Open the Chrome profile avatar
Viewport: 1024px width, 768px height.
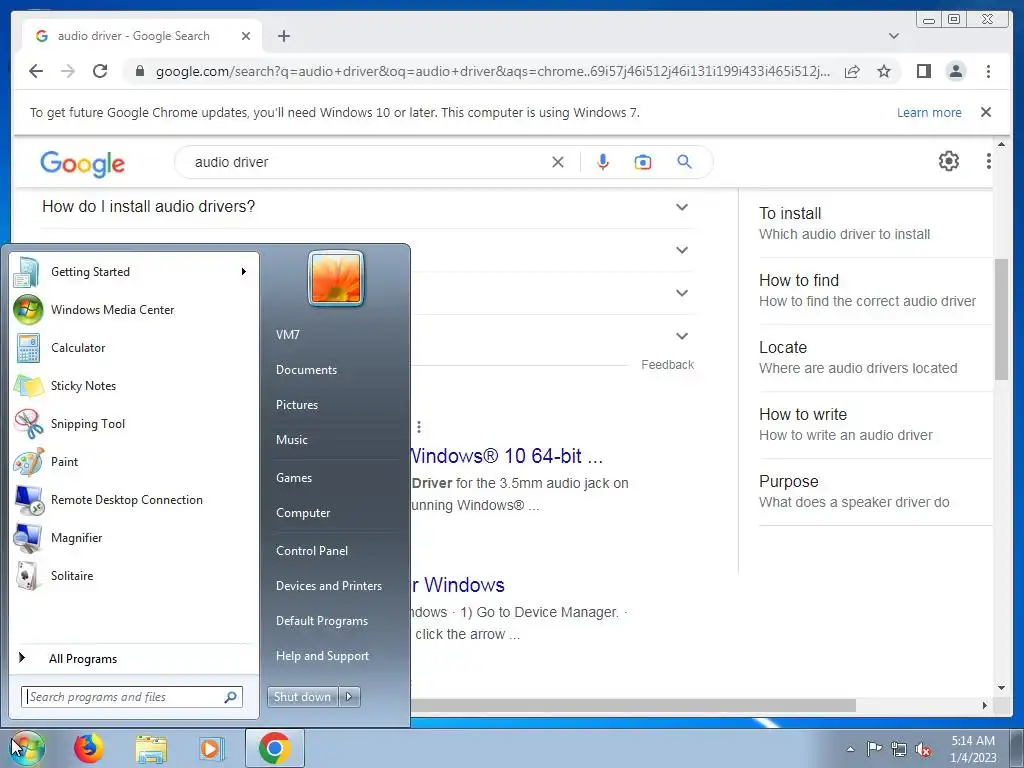pyautogui.click(x=955, y=71)
